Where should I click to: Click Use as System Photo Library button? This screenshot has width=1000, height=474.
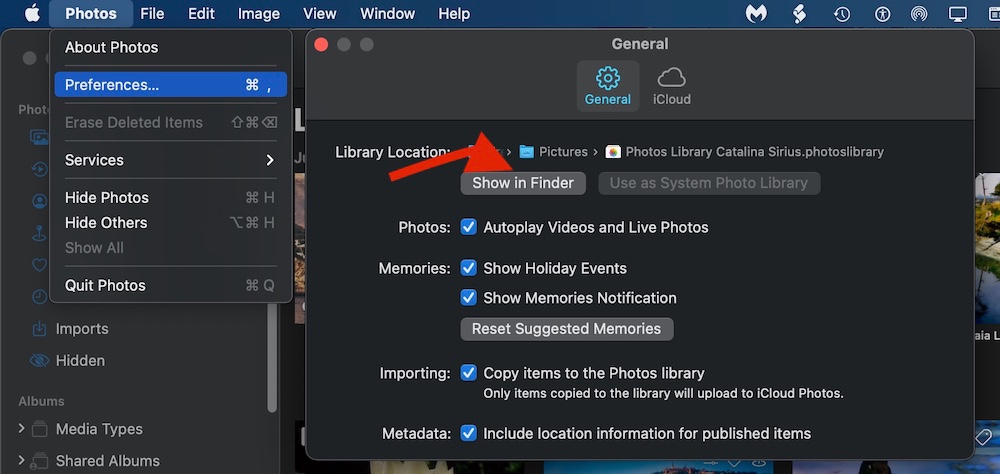tap(709, 183)
